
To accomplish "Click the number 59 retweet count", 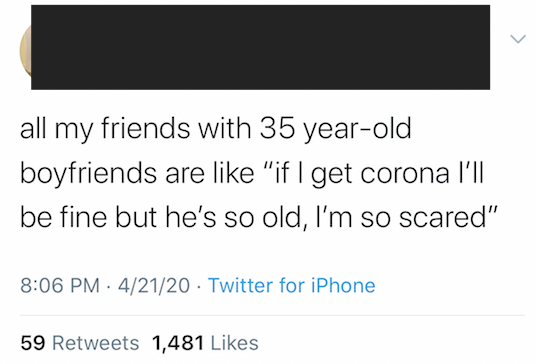I will point(33,343).
